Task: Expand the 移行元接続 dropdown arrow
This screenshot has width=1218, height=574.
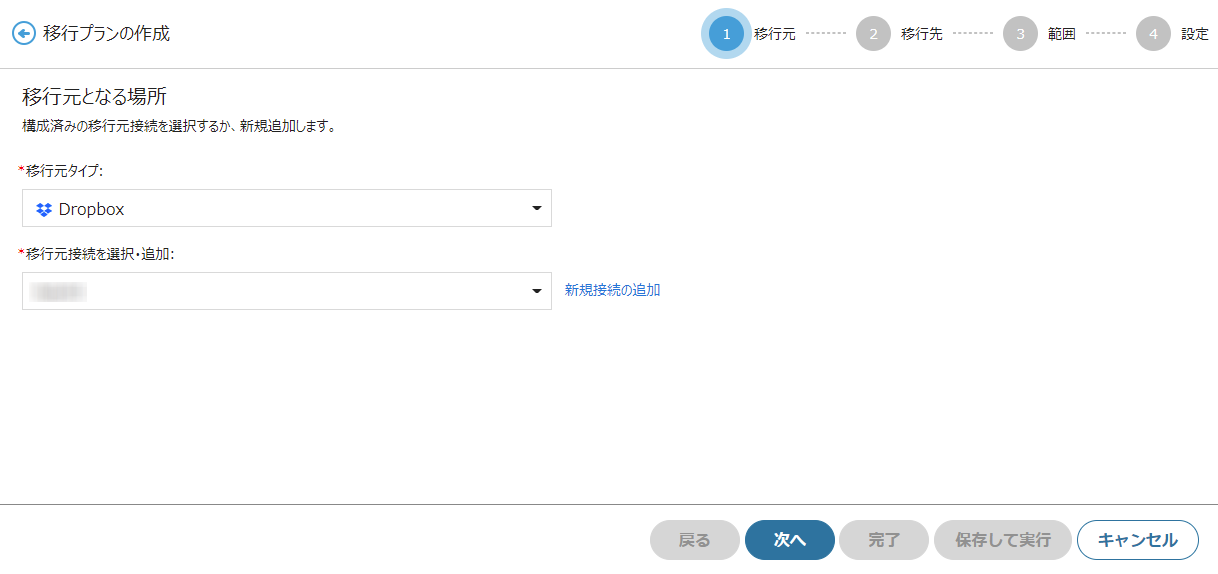Action: 537,291
